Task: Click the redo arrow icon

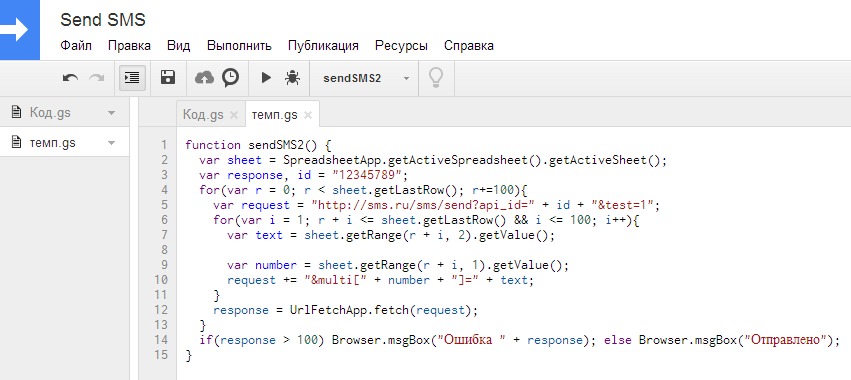Action: click(x=97, y=78)
